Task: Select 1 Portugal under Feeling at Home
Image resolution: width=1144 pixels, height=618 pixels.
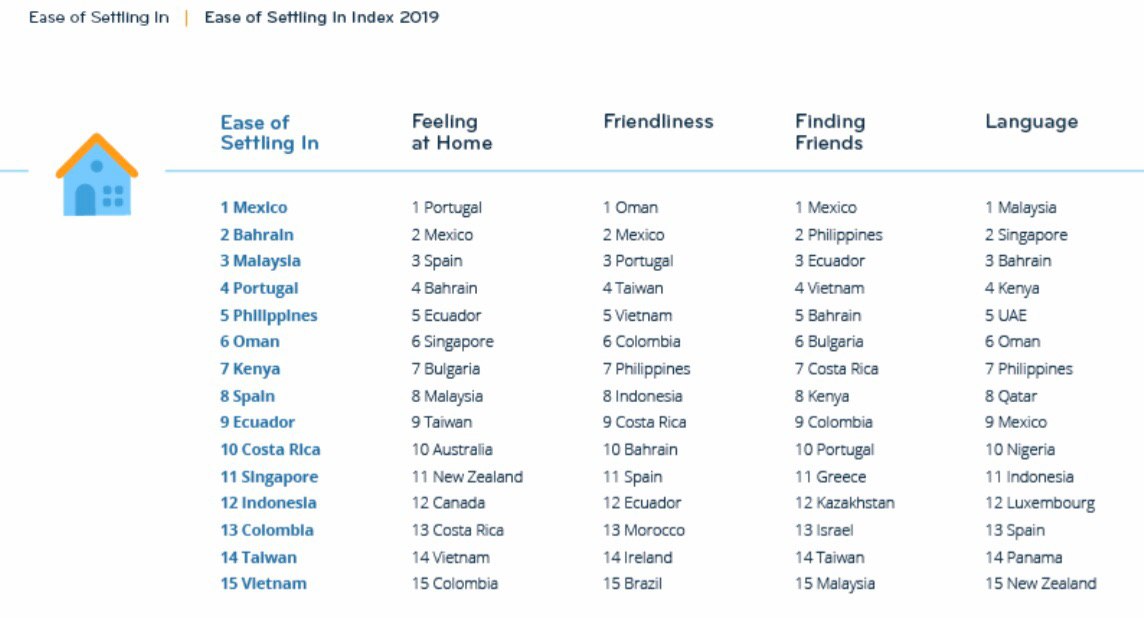Action: point(447,208)
